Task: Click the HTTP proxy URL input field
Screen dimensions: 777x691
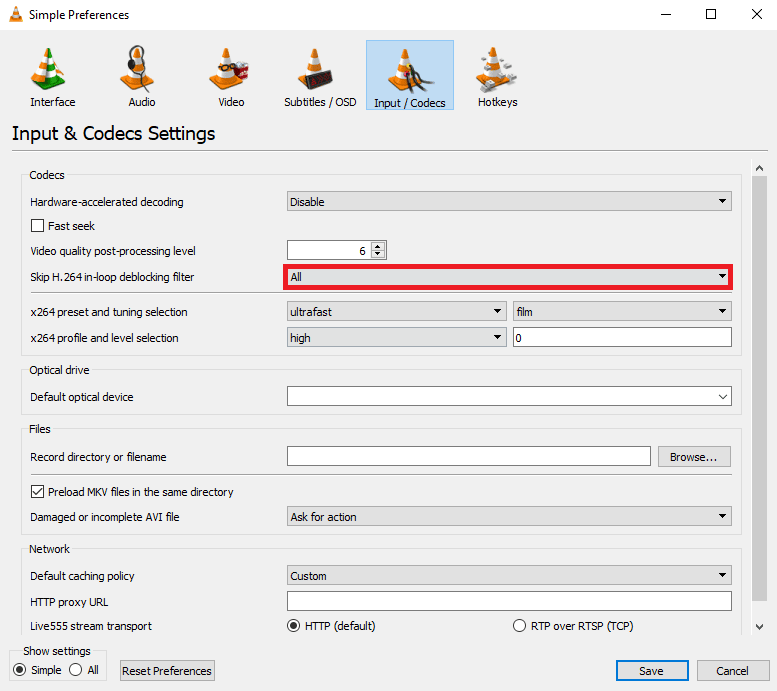Action: click(509, 601)
